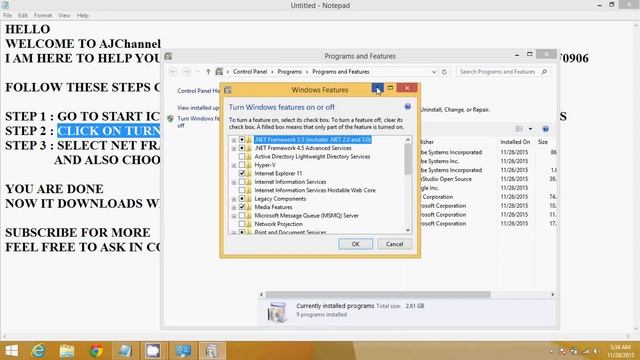Expand the Legacy Components node

click(234, 199)
